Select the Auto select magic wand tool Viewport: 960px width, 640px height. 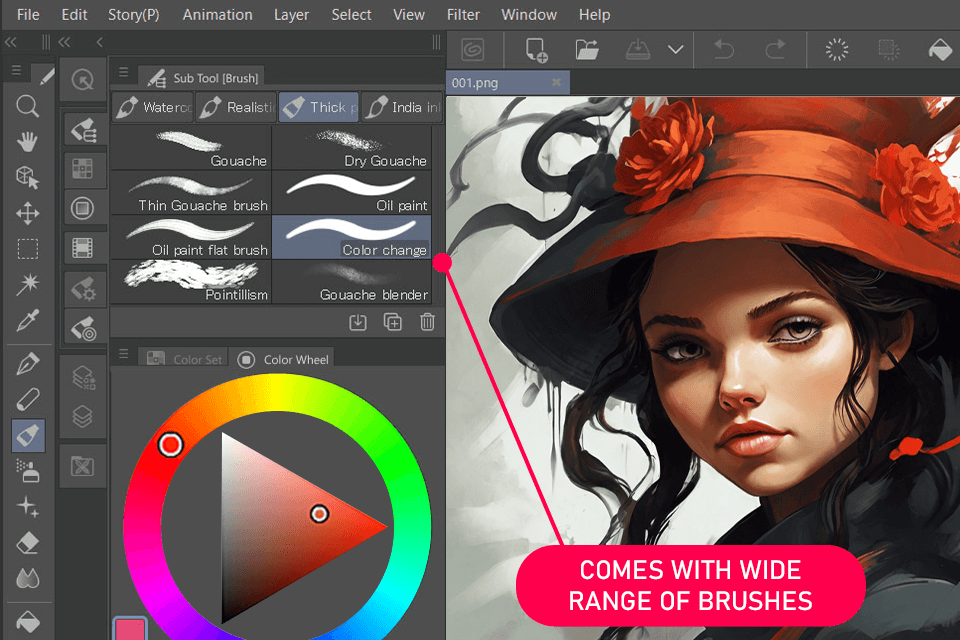coord(28,284)
